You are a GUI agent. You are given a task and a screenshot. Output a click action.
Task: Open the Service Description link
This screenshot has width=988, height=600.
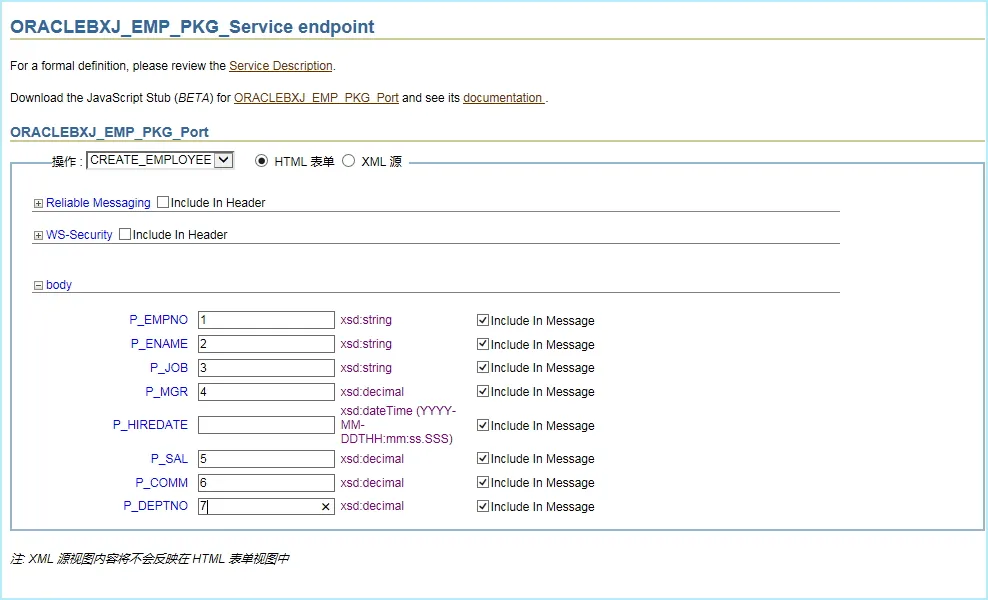(280, 66)
